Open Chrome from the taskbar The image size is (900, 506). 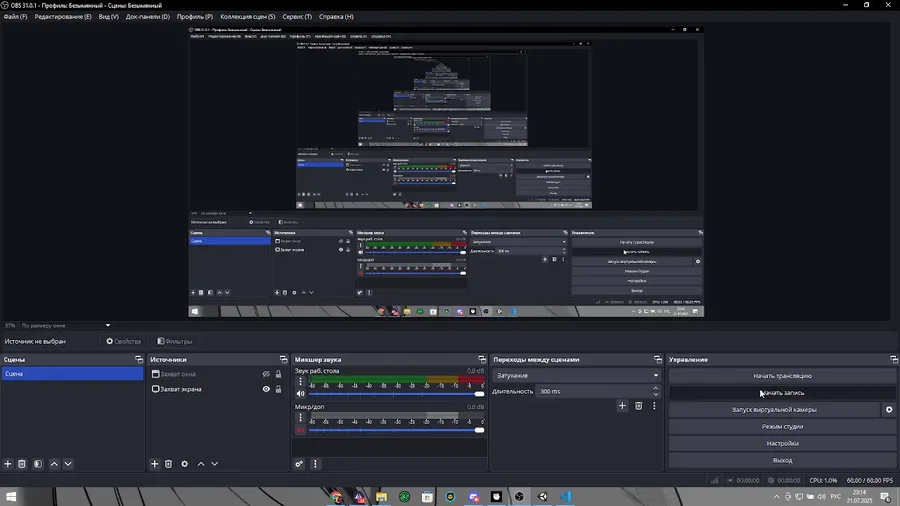[x=336, y=496]
